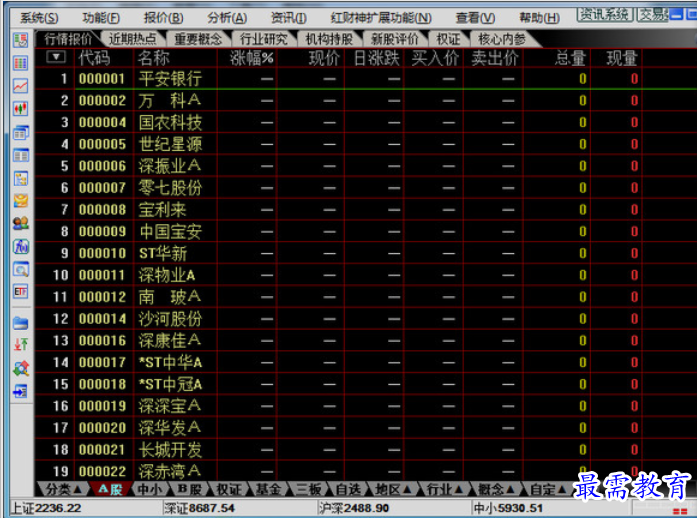Open the 系统(S) menu
Viewport: 697px width, 518px height.
[x=39, y=18]
